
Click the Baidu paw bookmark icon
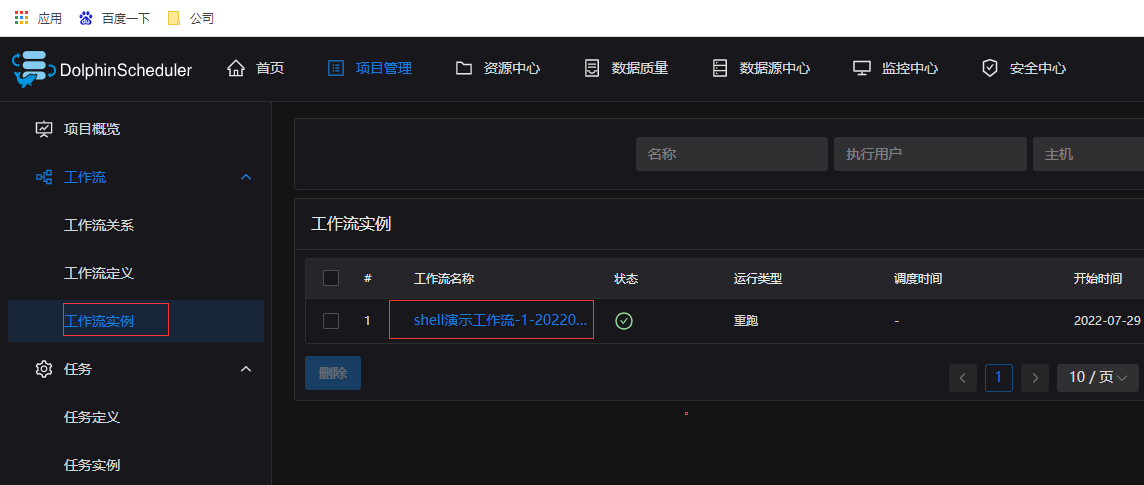pyautogui.click(x=86, y=18)
